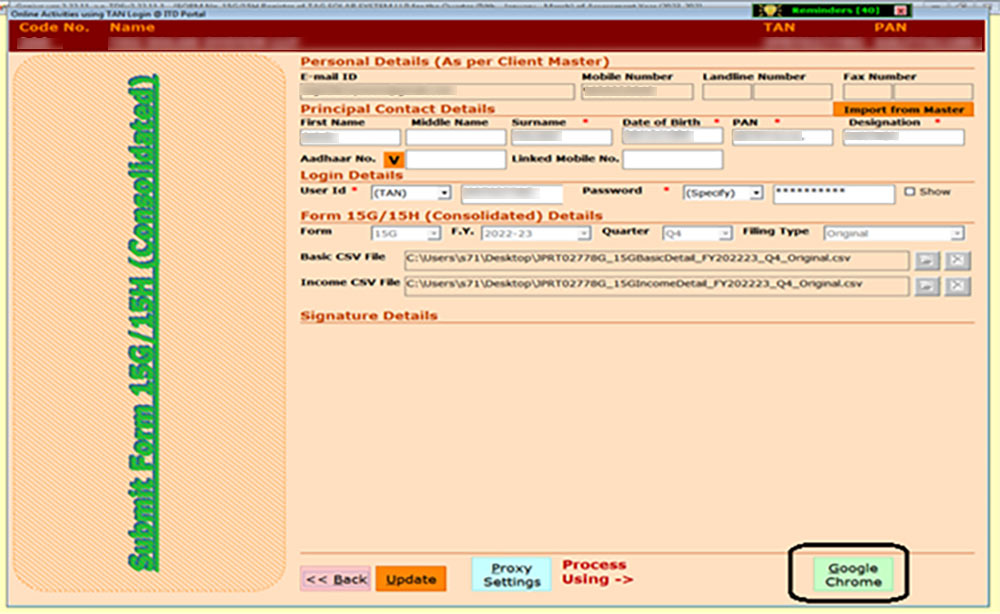
Task: Clear the Basic CSV File path using X icon
Action: [954, 260]
